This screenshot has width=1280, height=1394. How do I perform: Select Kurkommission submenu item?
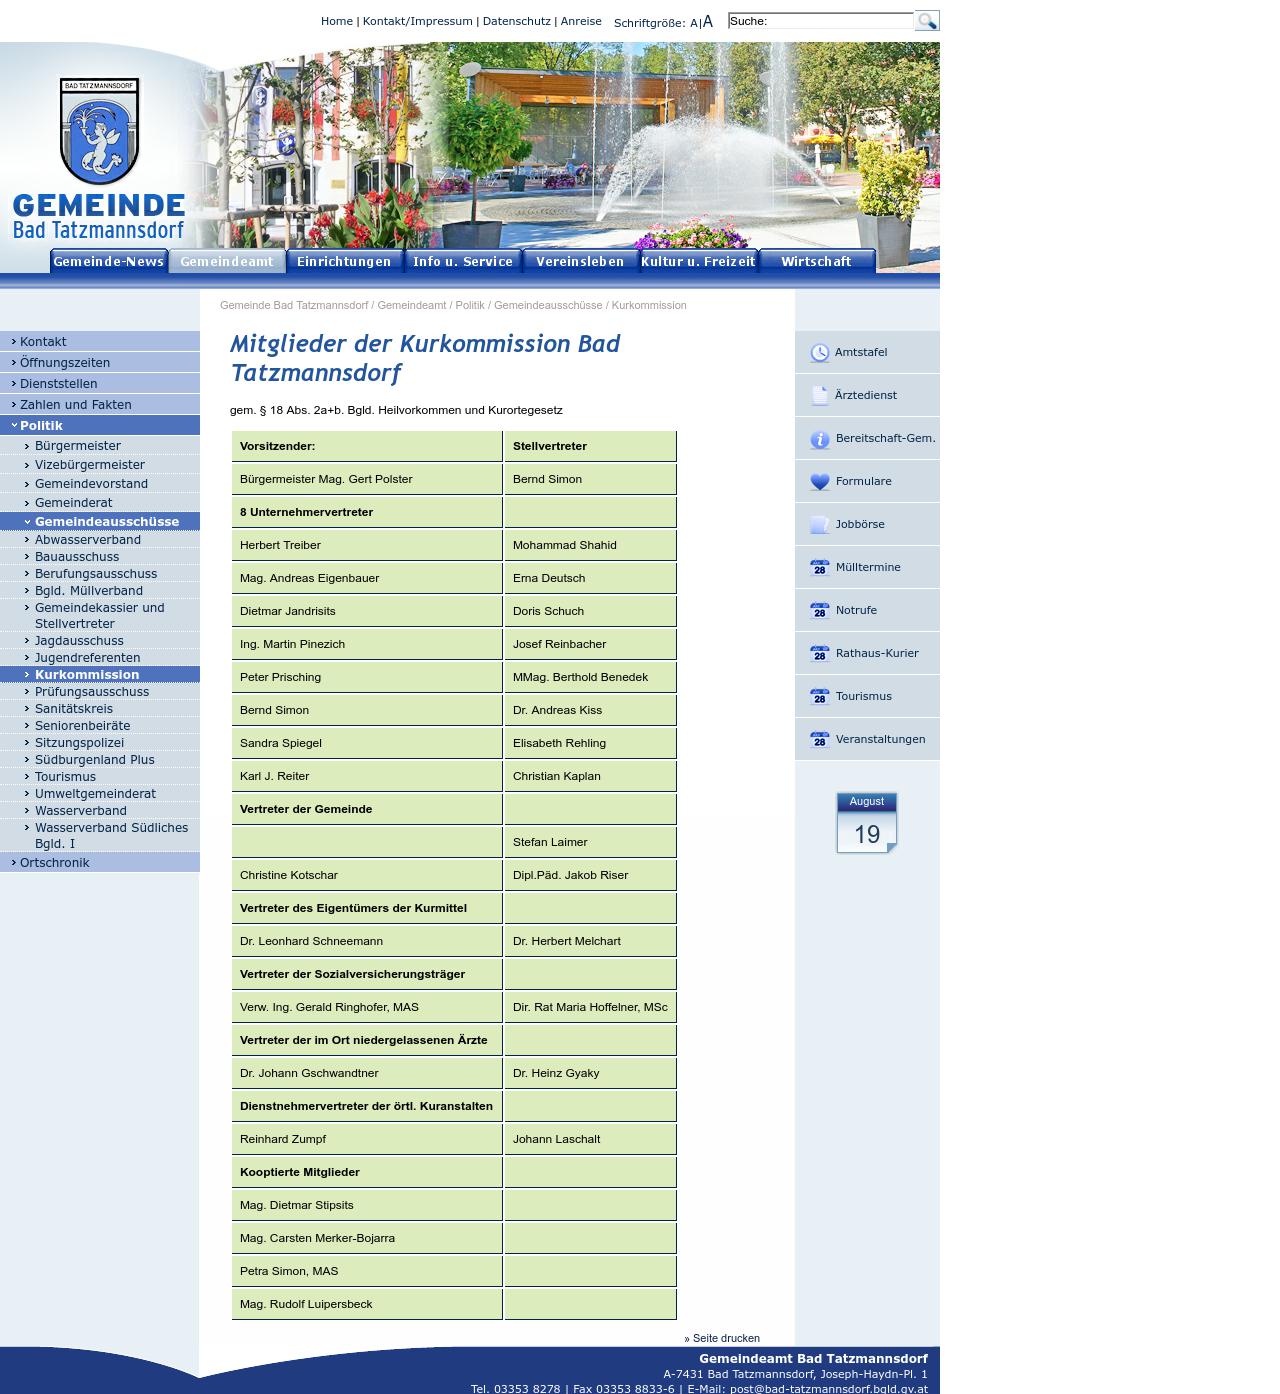pos(100,675)
